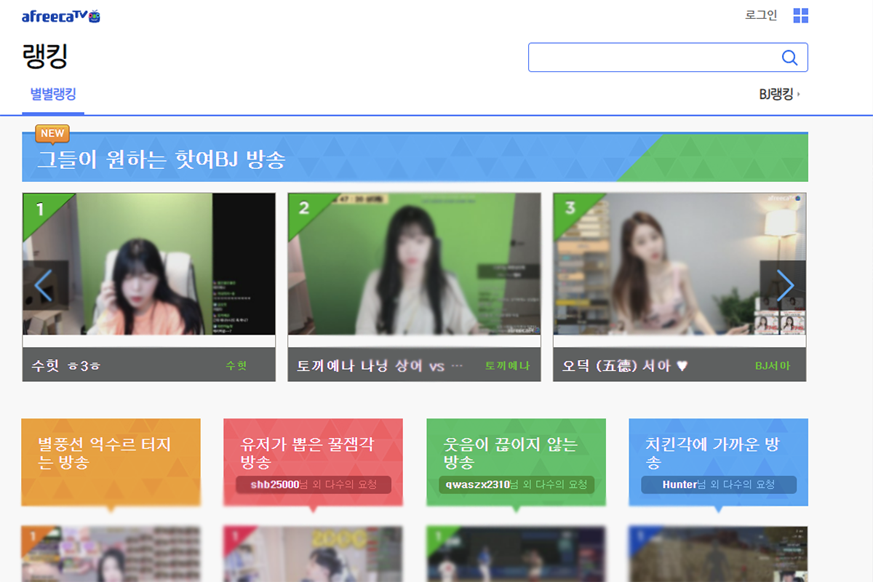Select the 별풍선 억수르 터지는 방송 card

[x=110, y=462]
